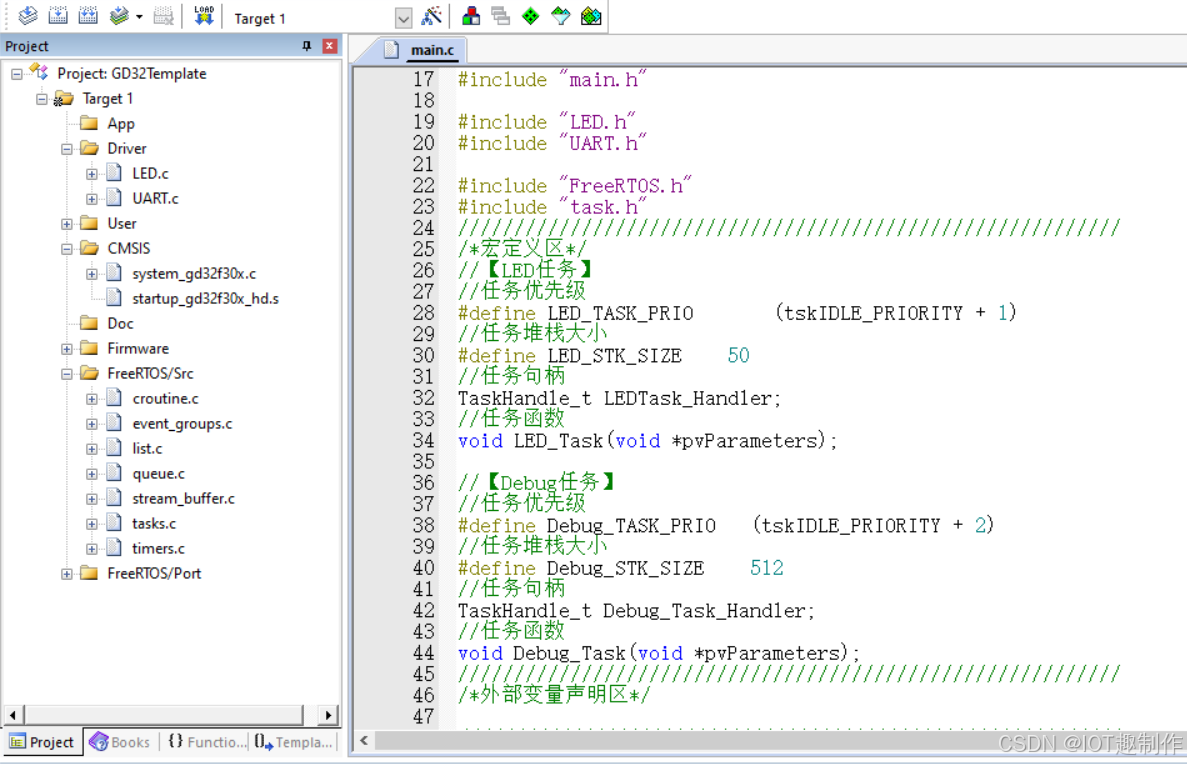Select stream_buffer.c file

pyautogui.click(x=183, y=498)
